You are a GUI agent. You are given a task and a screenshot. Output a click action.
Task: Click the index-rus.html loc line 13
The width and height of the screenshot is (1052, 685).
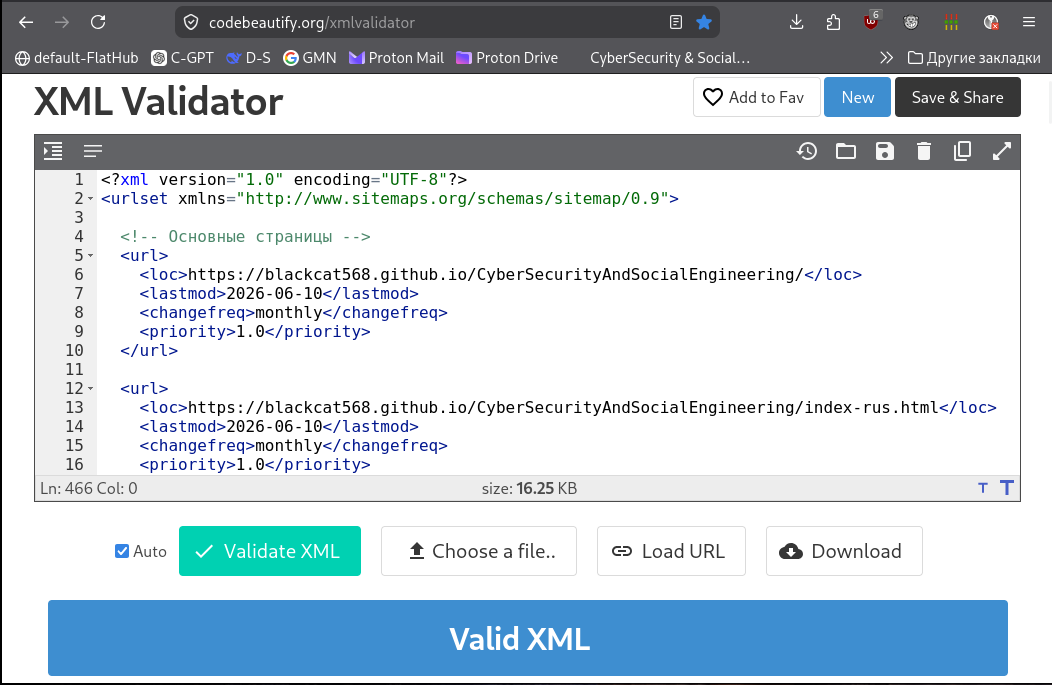(x=568, y=407)
